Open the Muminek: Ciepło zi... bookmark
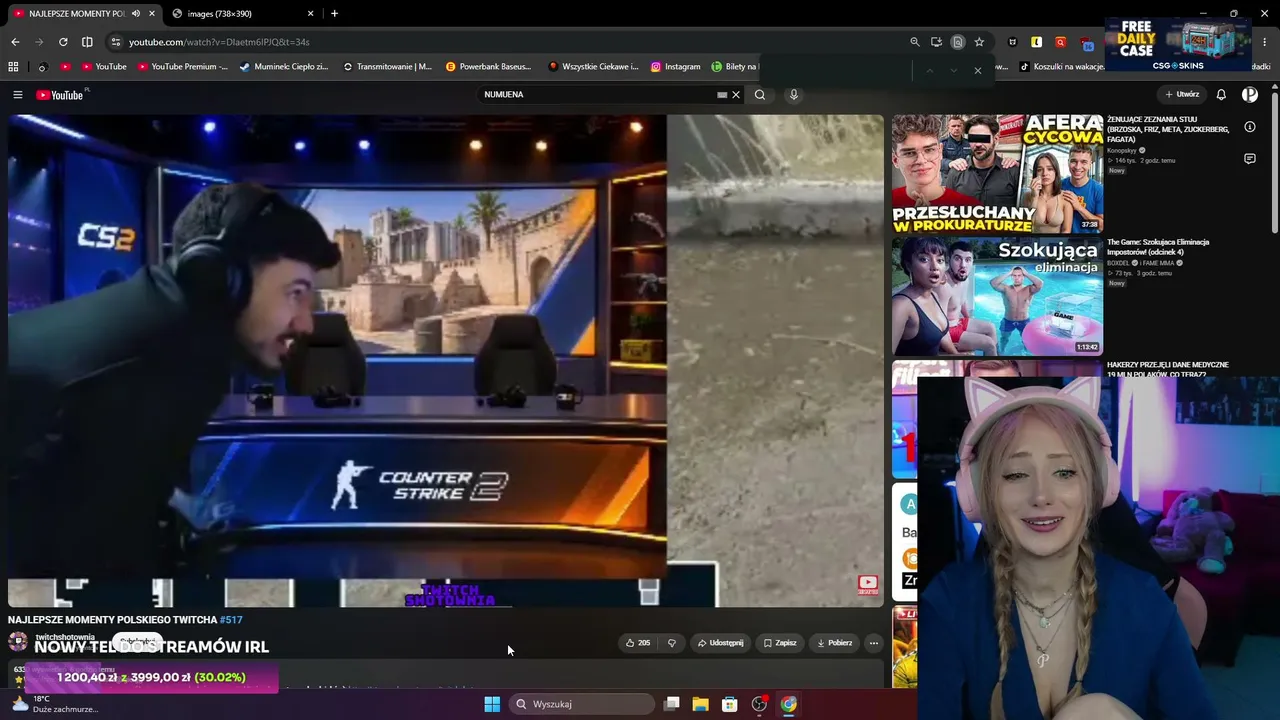Image resolution: width=1280 pixels, height=720 pixels. coord(284,67)
